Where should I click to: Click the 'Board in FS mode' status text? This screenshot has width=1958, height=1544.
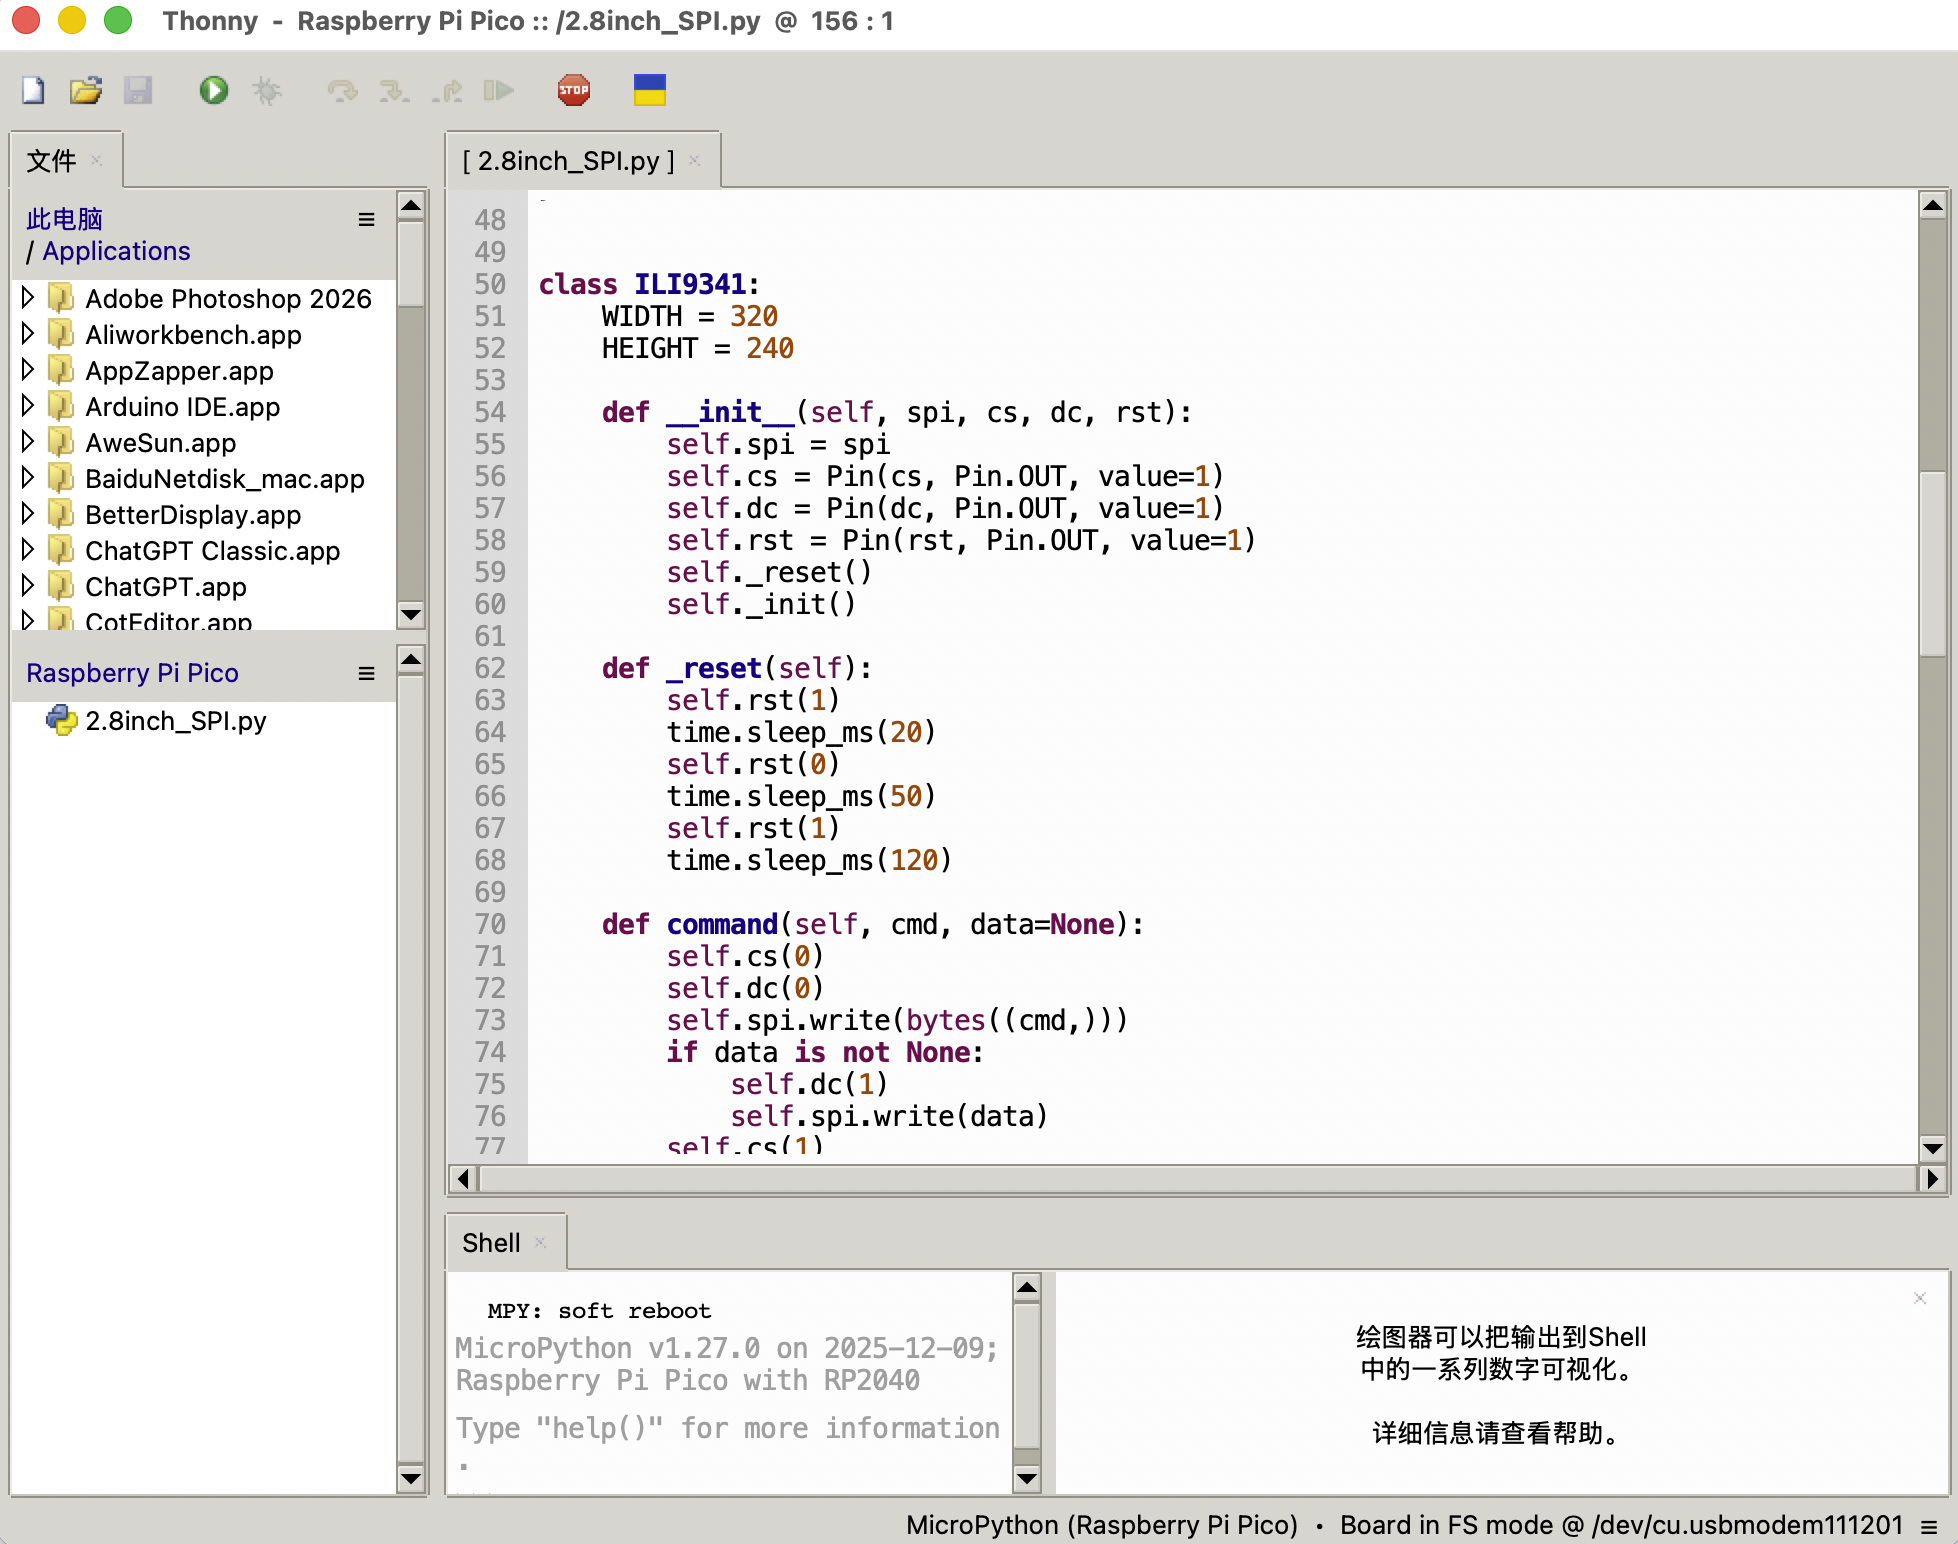(x=1621, y=1525)
